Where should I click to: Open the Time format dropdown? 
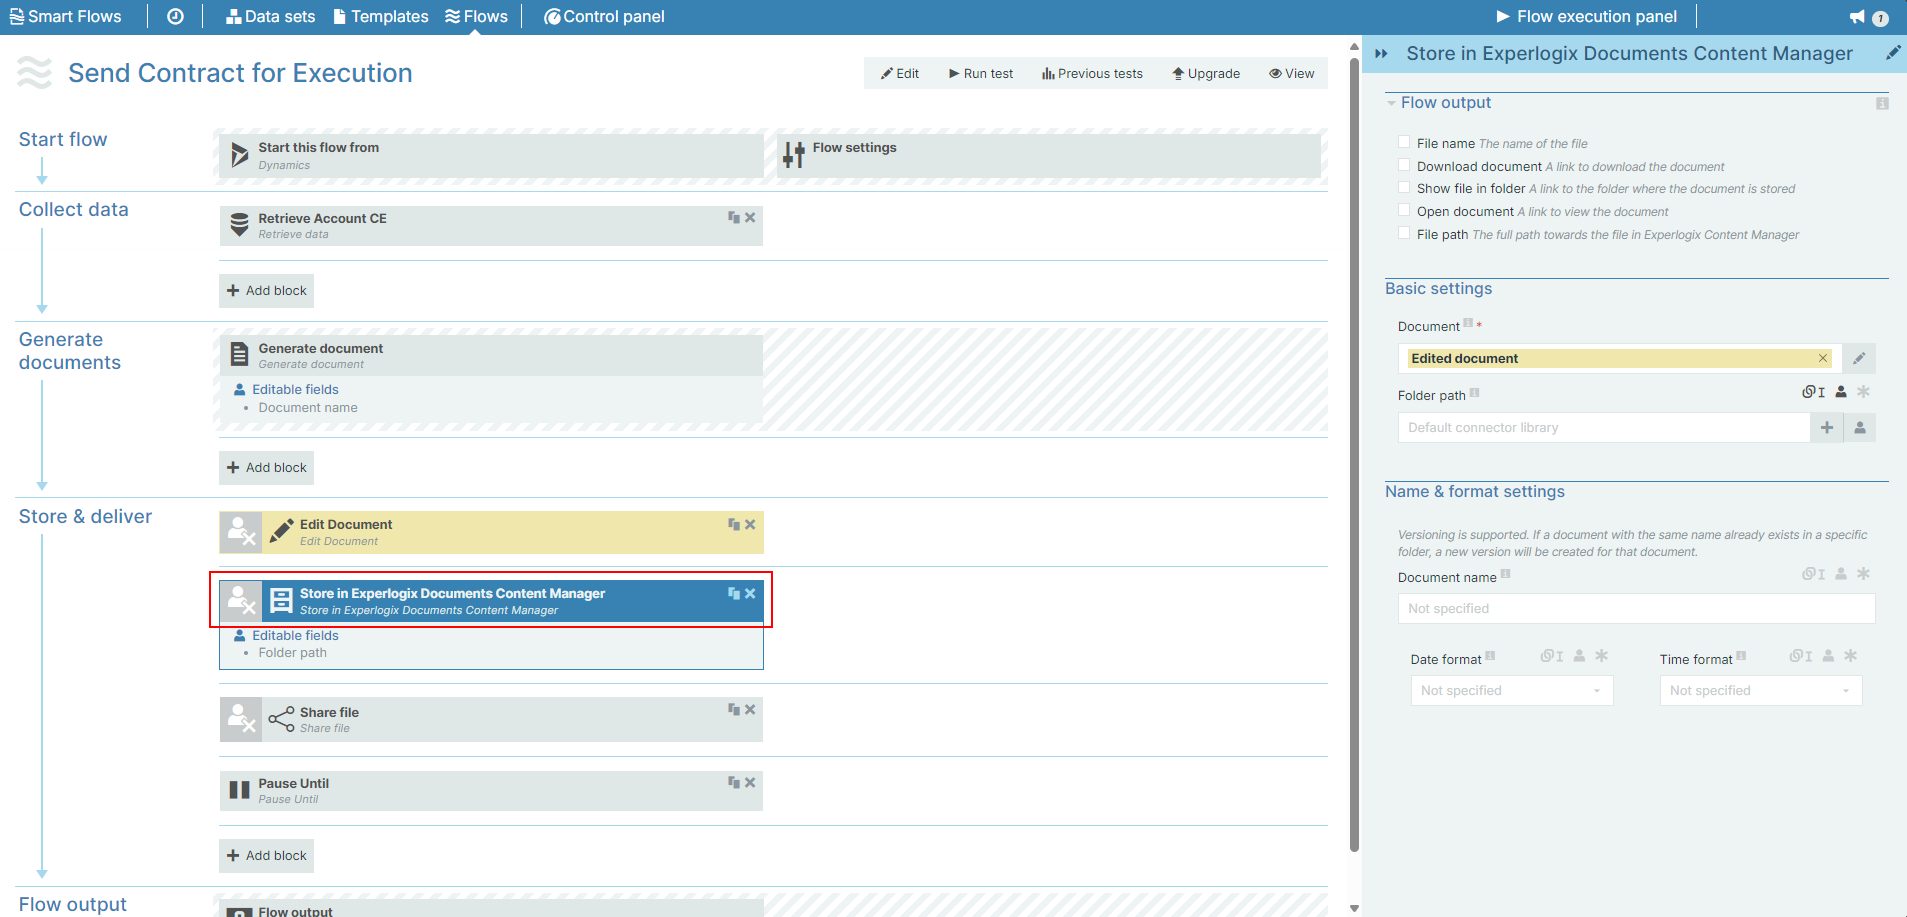1761,690
